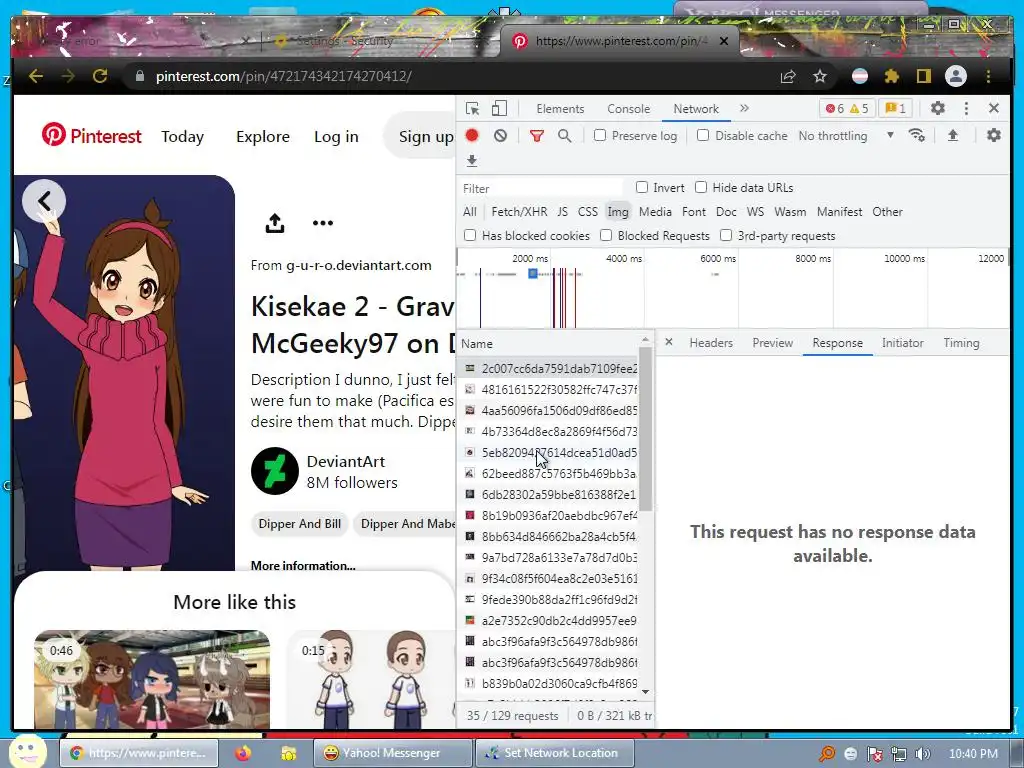
Task: Open the Initiator tab
Action: tap(903, 343)
